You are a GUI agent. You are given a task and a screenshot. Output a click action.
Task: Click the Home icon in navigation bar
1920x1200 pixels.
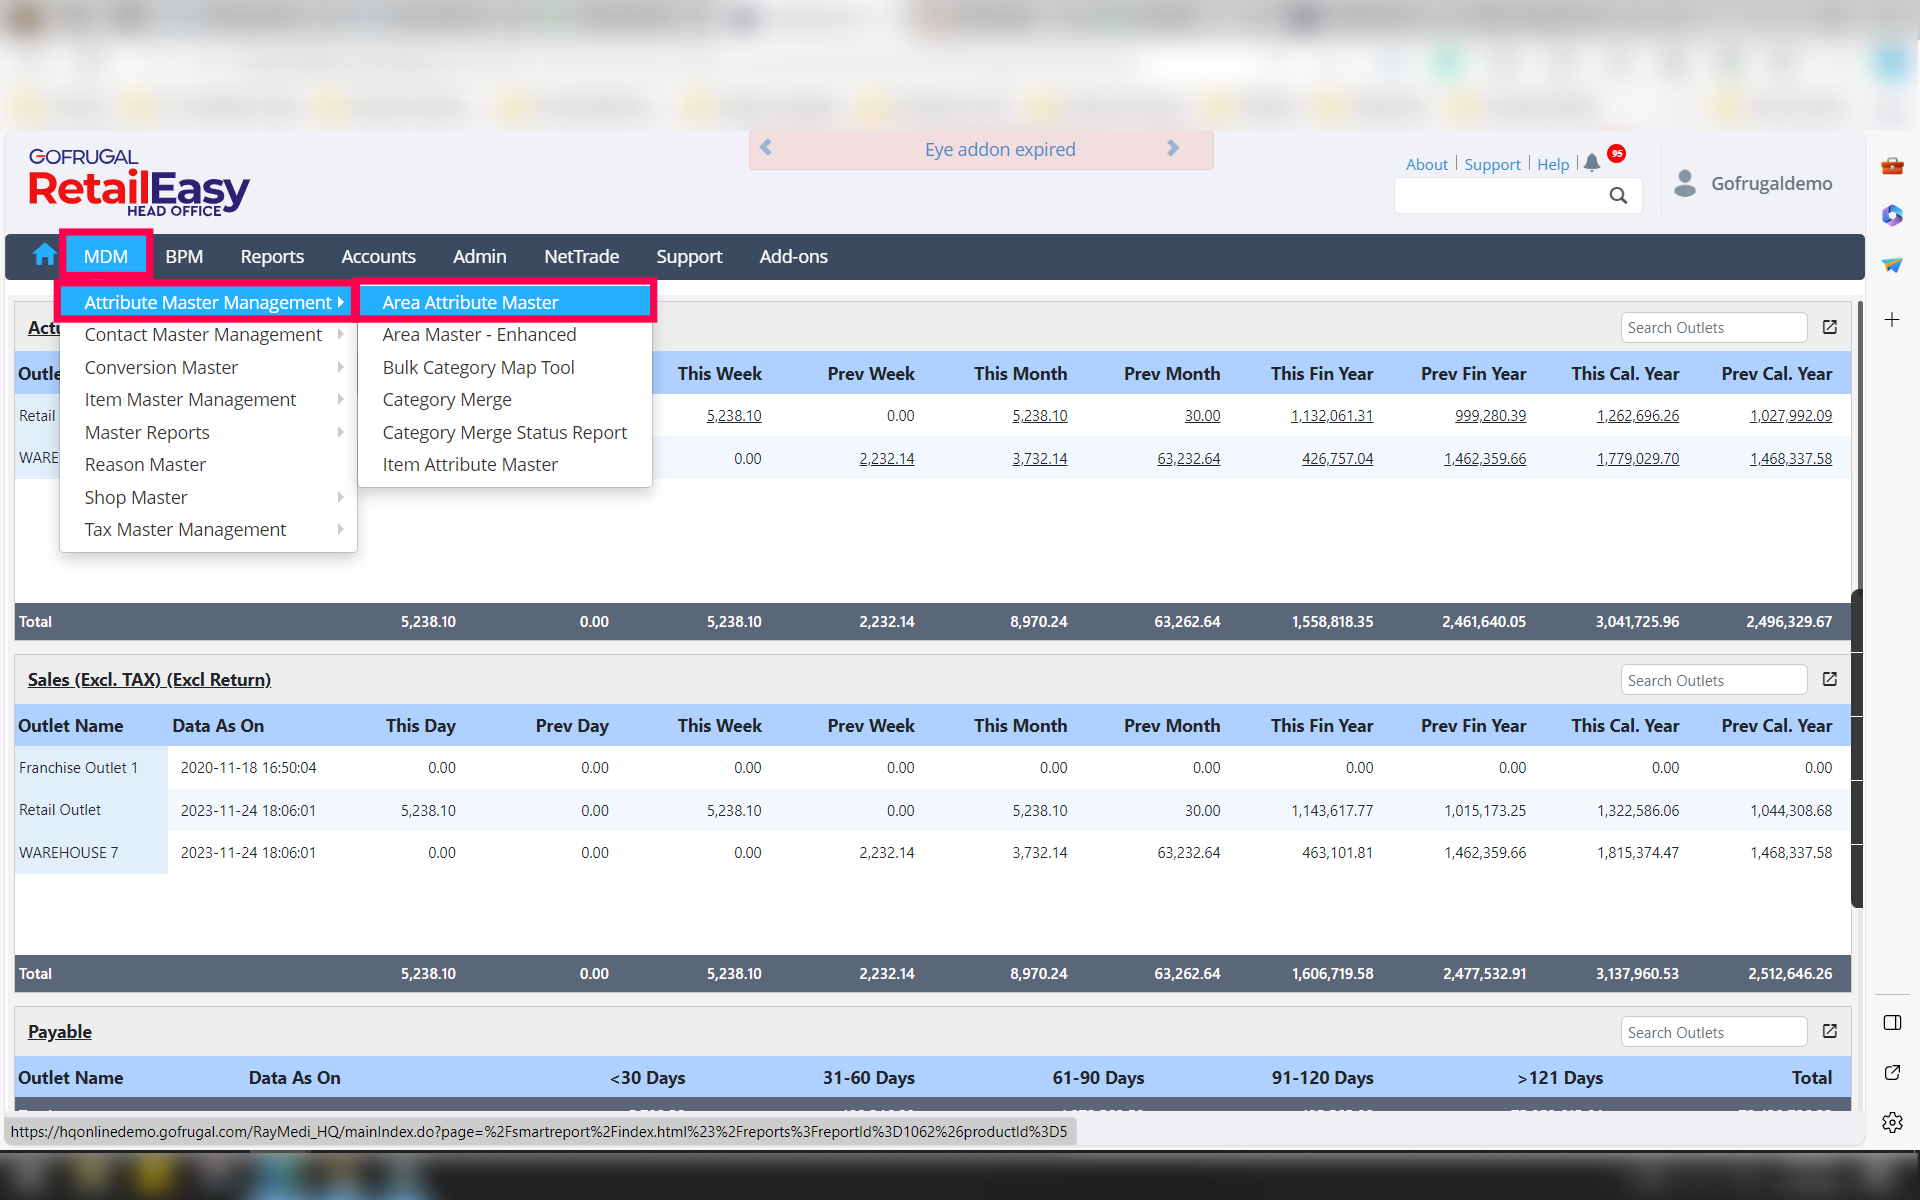click(44, 256)
